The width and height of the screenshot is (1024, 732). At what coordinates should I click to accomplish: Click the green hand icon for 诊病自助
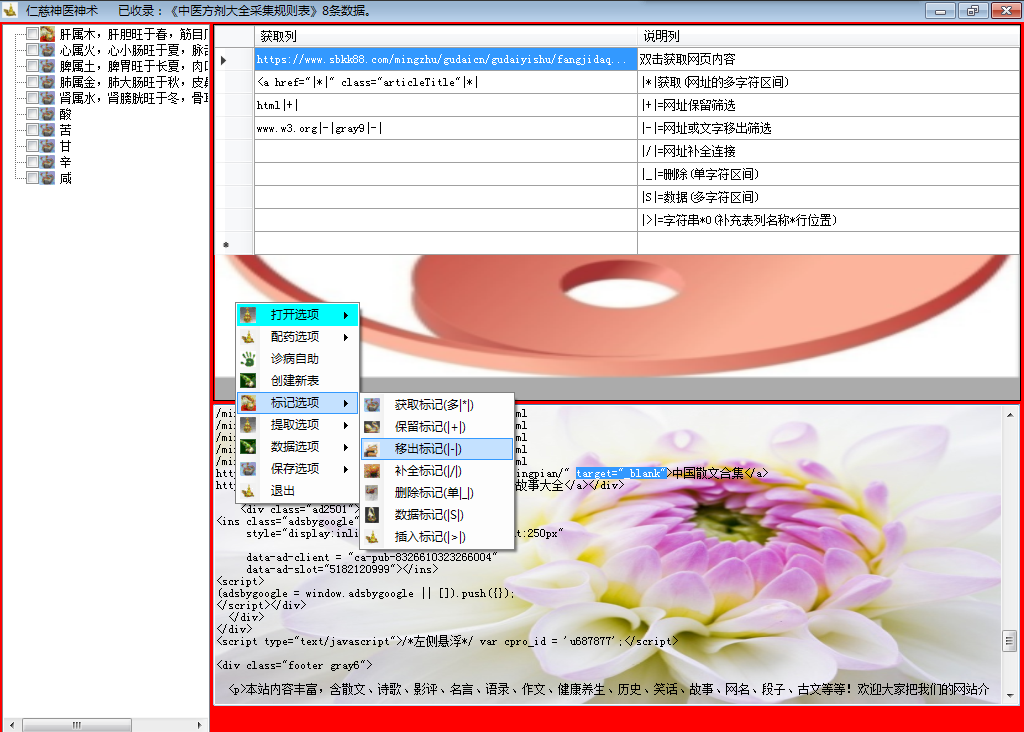248,358
